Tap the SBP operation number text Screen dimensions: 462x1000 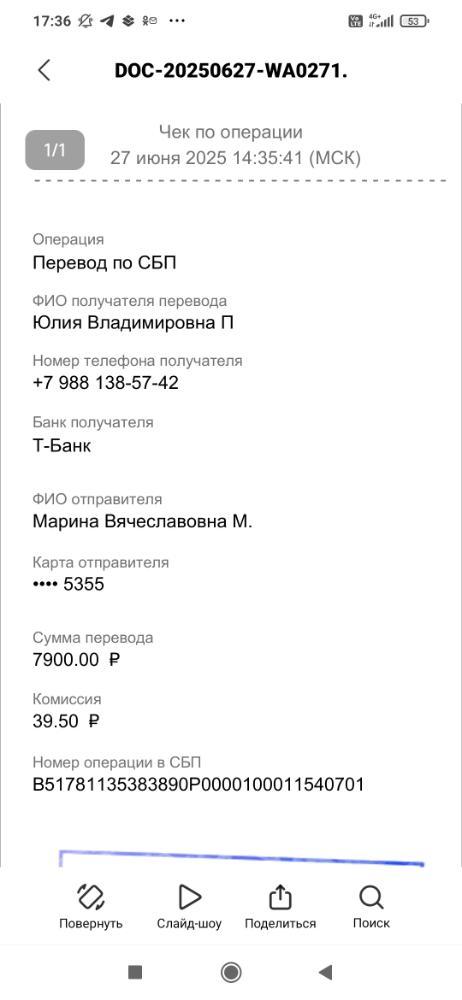(x=198, y=784)
